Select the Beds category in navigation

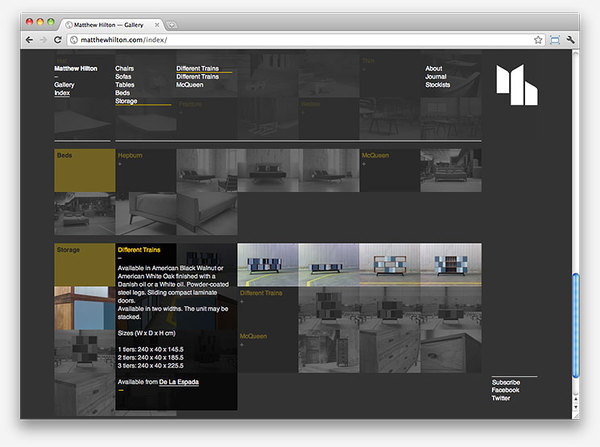122,93
